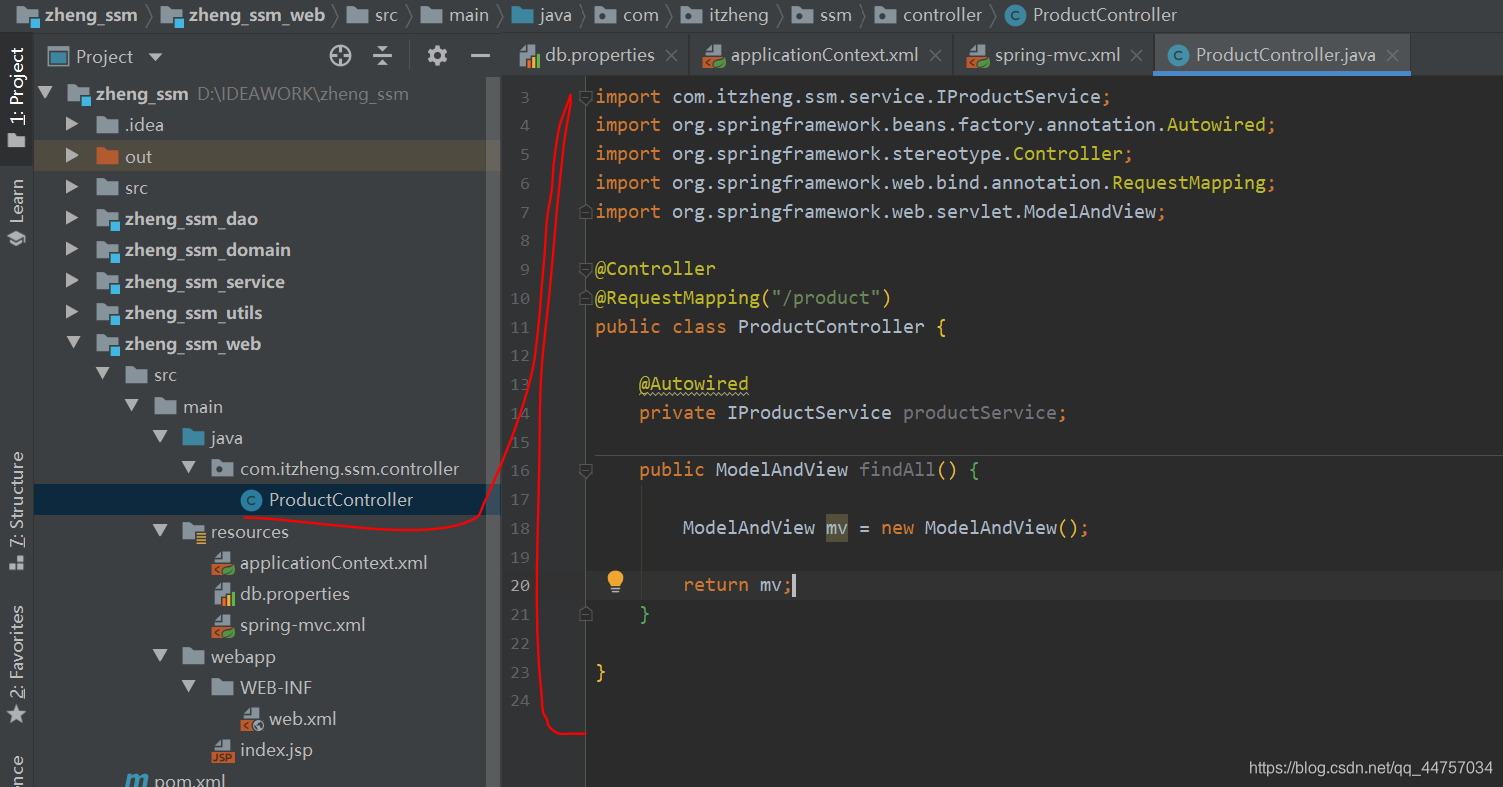The image size is (1503, 787).
Task: Expand the zheng_ssm_dao module
Action: pos(72,218)
